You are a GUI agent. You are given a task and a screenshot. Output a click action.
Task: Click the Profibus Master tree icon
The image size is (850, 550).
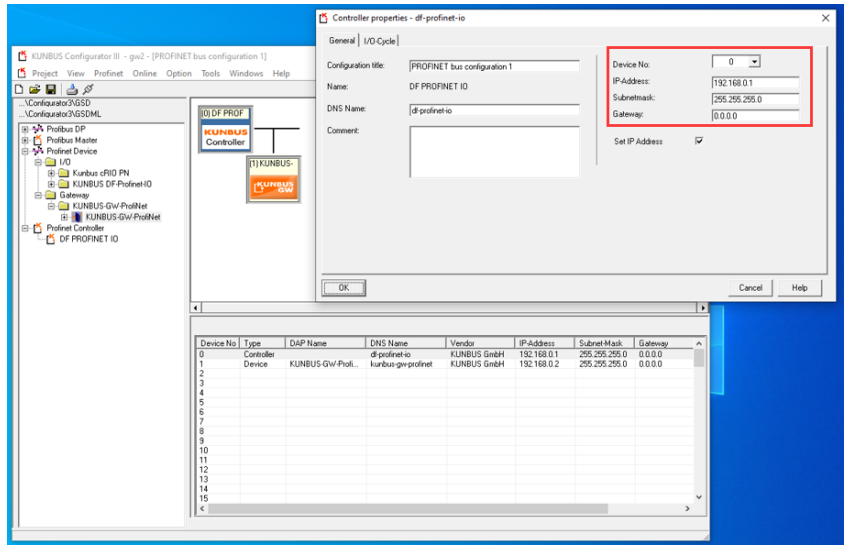38,140
